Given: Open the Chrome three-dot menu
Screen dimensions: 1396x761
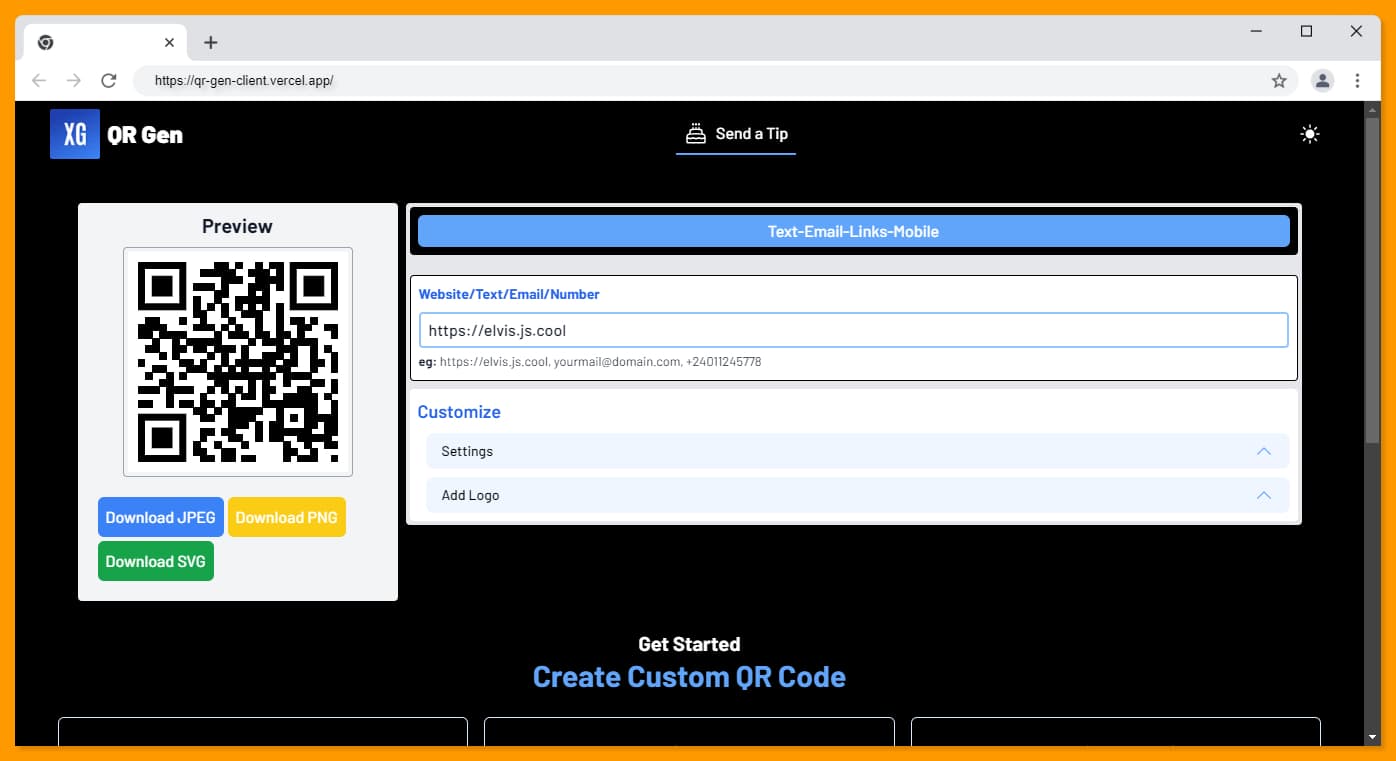Looking at the screenshot, I should pos(1357,81).
